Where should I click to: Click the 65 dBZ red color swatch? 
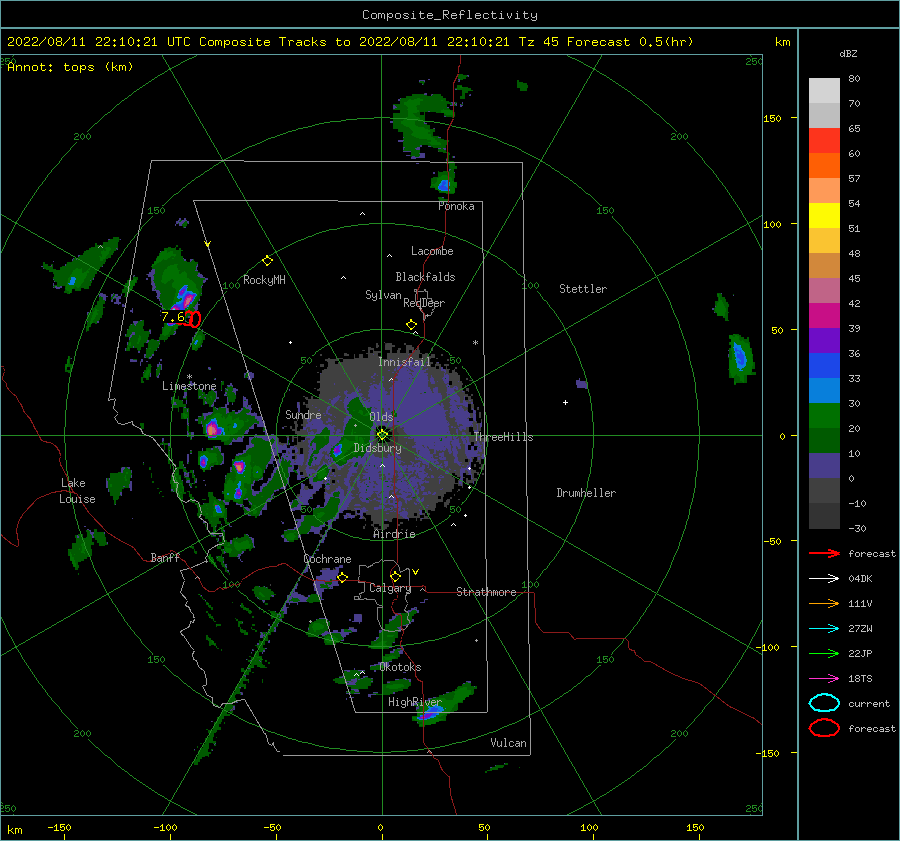[824, 141]
